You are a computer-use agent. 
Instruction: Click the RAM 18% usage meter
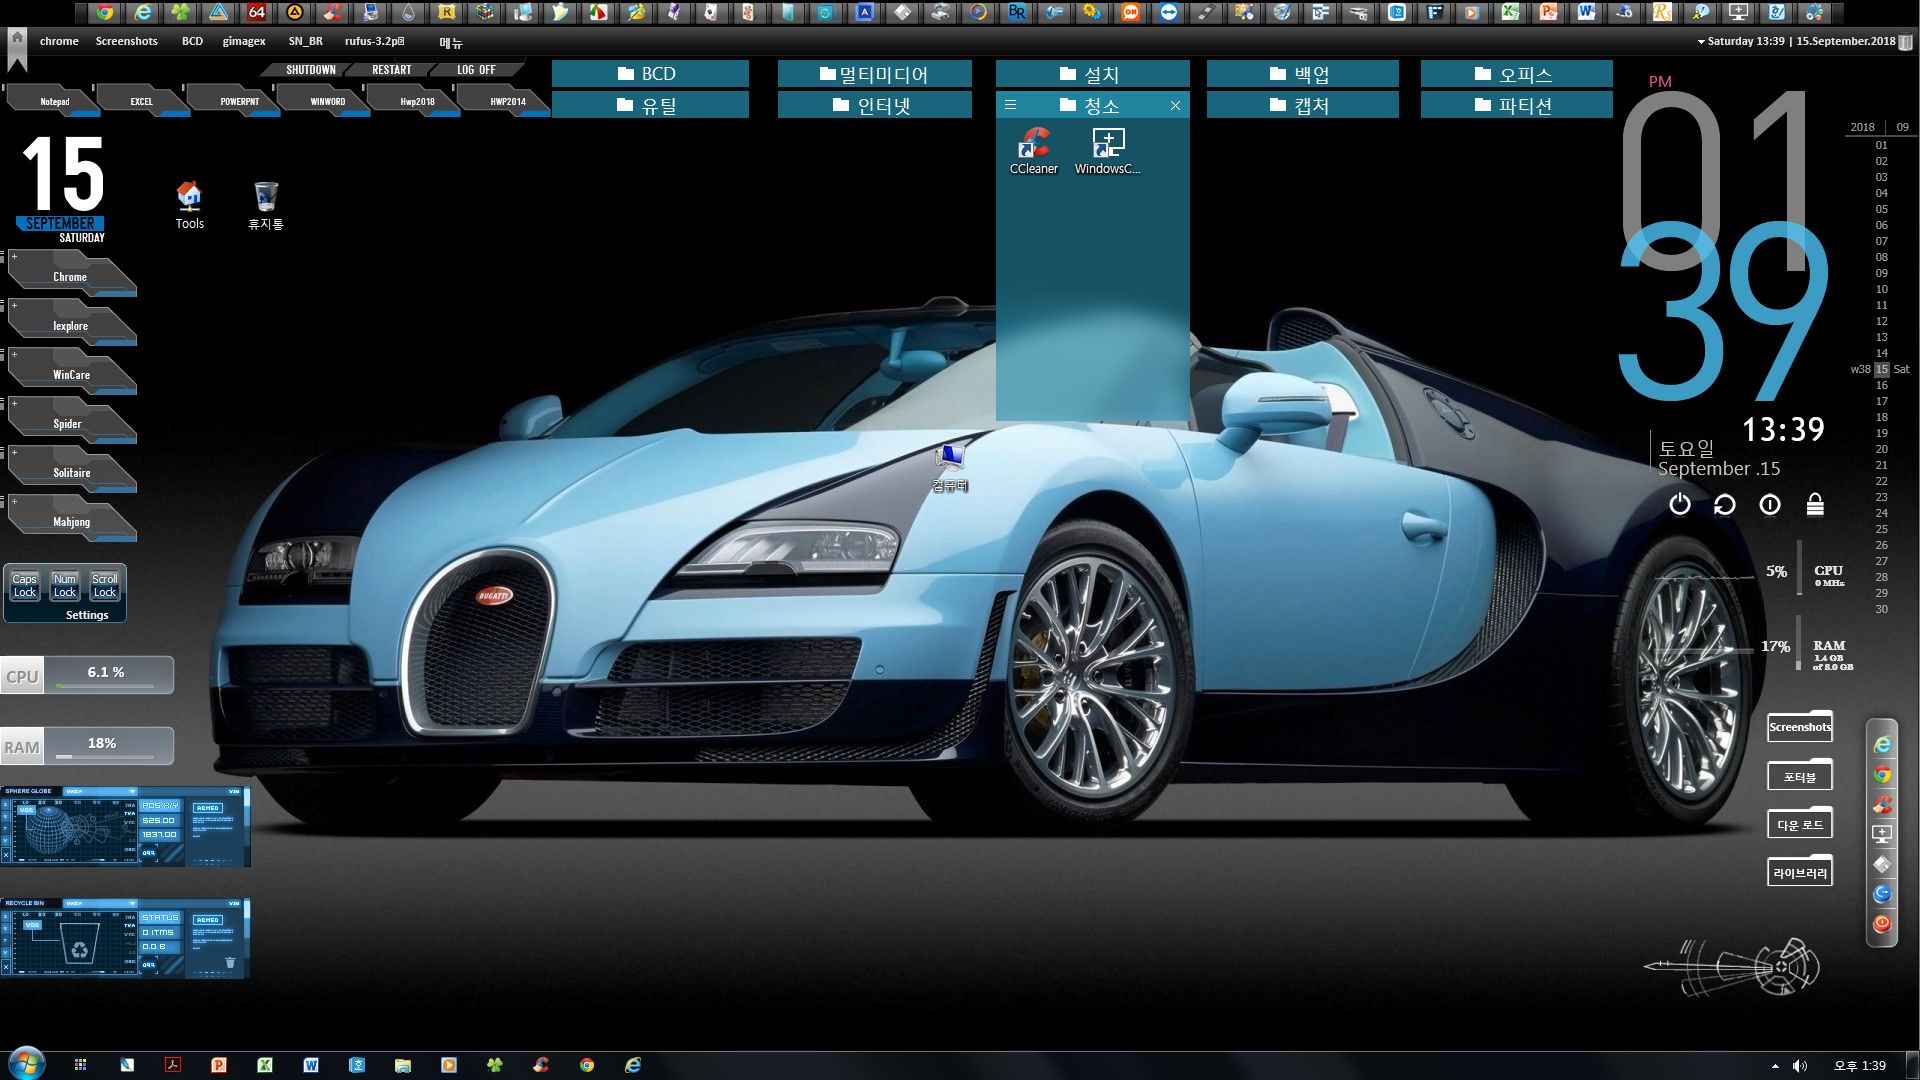87,746
